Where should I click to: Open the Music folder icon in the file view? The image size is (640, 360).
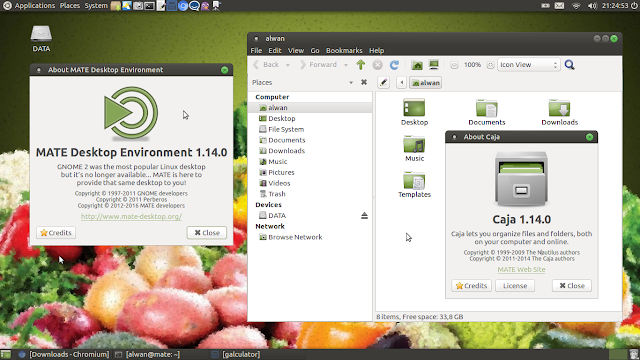(414, 148)
